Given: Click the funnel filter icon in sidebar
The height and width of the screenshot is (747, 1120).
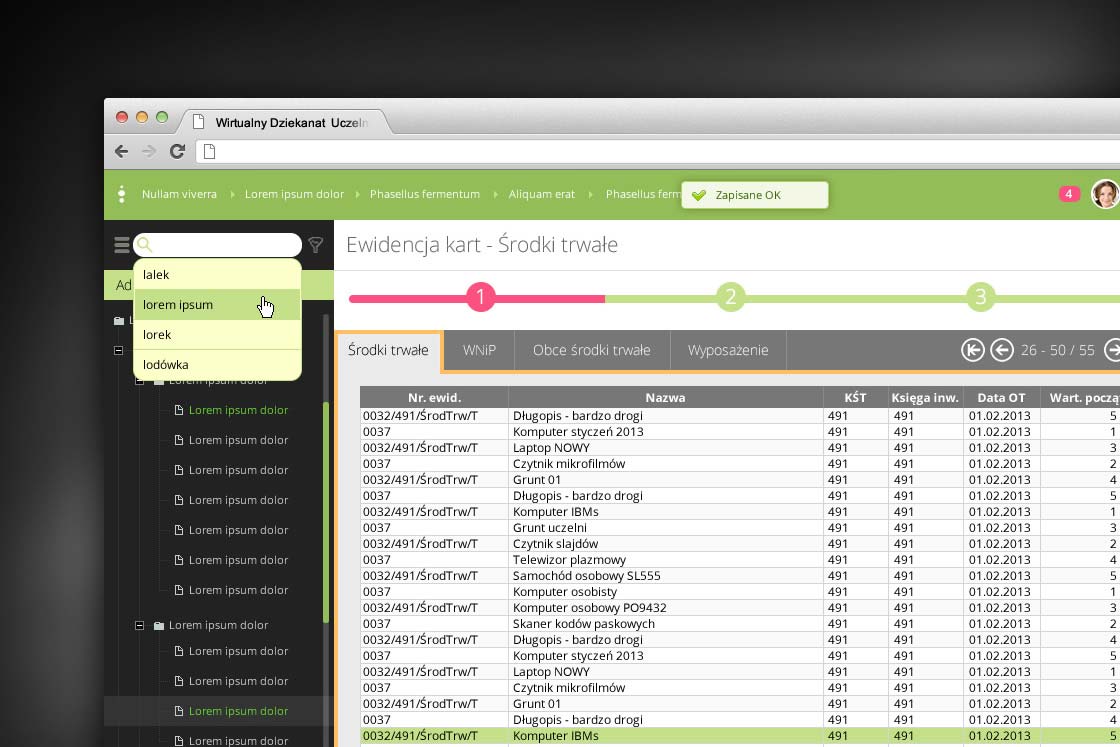Looking at the screenshot, I should 316,245.
